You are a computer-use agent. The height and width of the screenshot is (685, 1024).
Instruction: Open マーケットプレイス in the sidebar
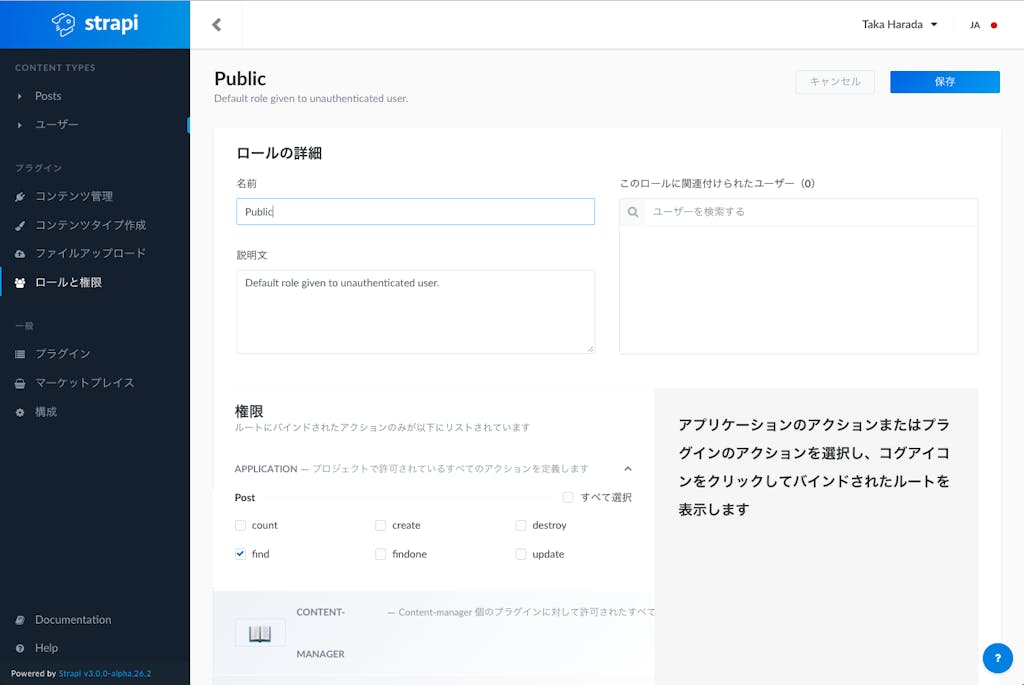click(x=85, y=383)
